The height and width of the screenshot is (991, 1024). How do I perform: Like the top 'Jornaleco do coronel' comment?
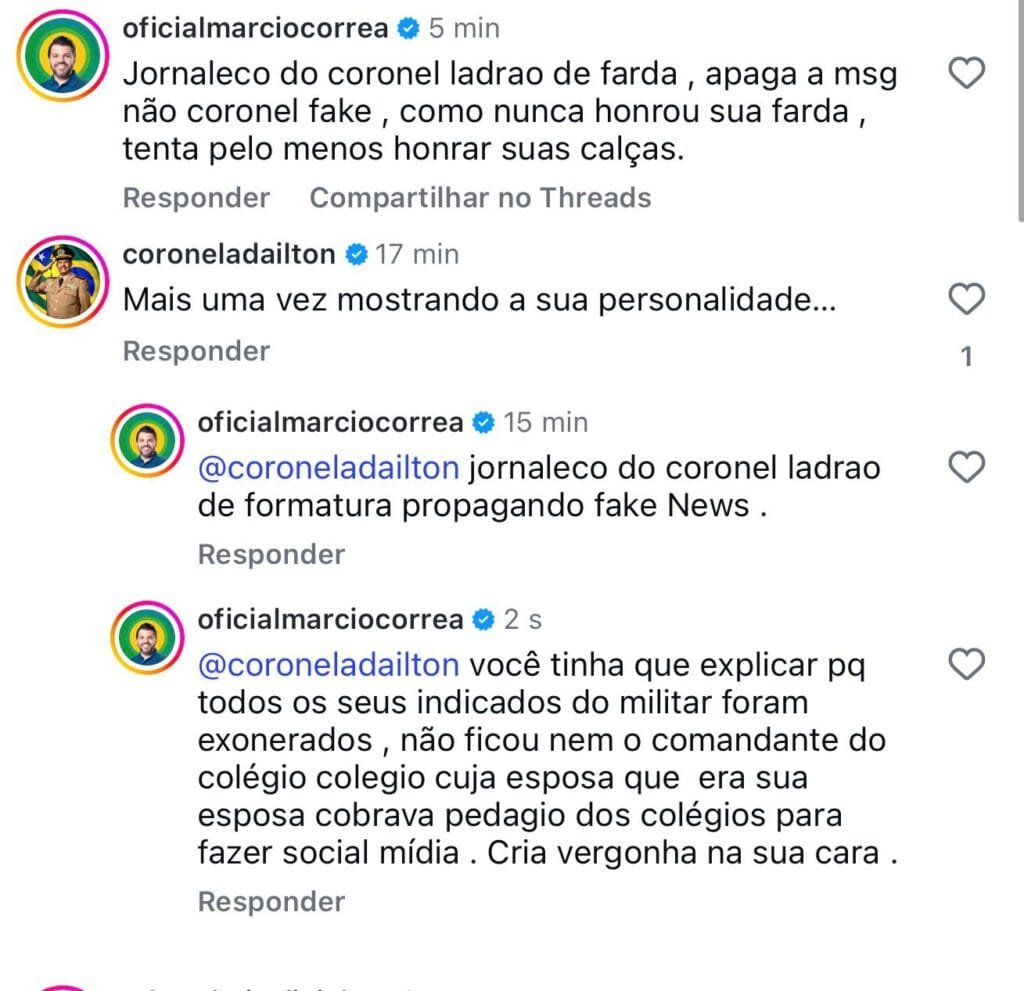tap(966, 73)
